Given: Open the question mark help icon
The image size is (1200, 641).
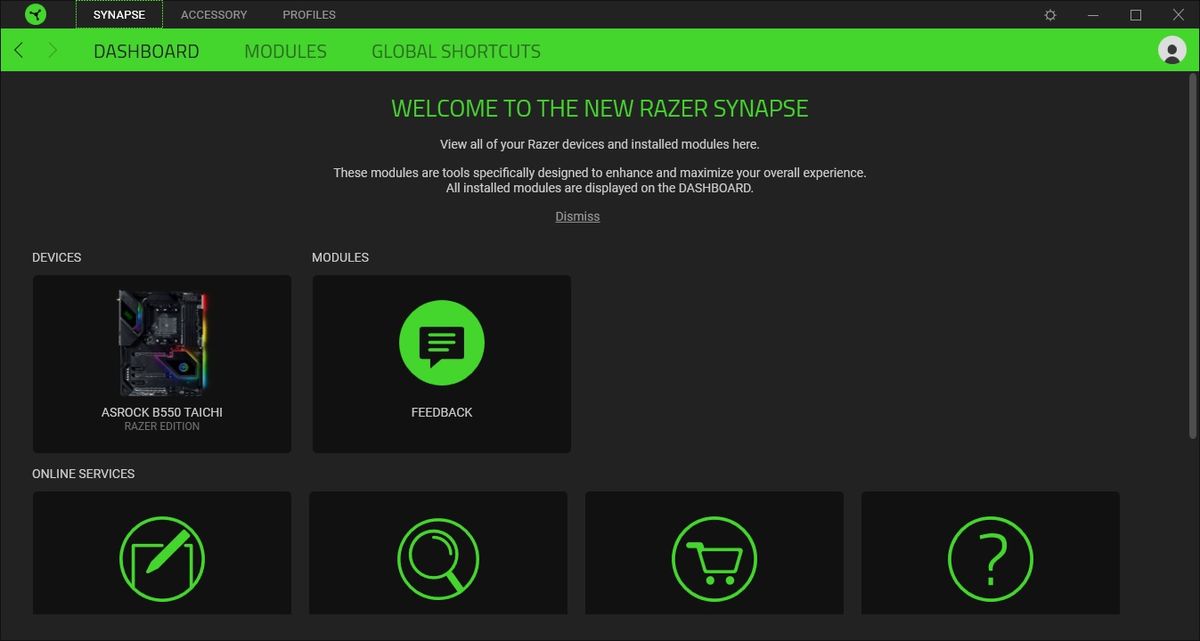Looking at the screenshot, I should click(990, 558).
